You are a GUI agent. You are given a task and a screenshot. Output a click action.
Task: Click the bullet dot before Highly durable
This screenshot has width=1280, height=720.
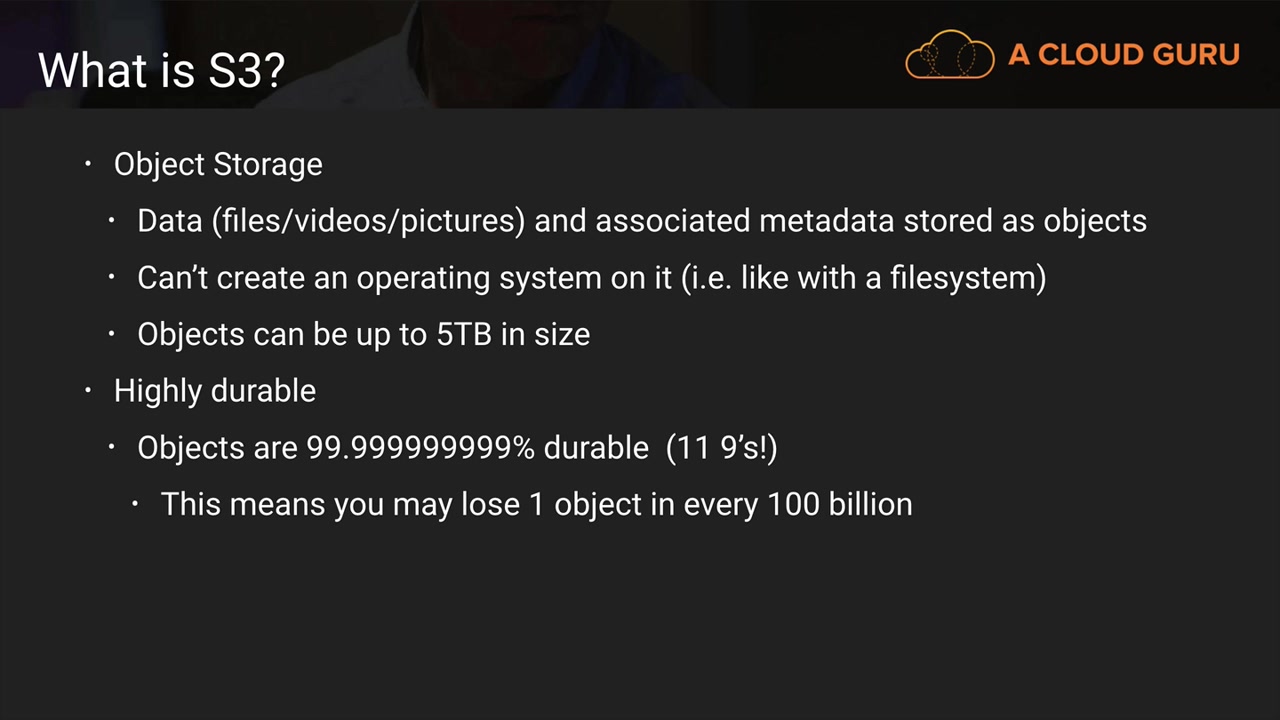point(89,389)
